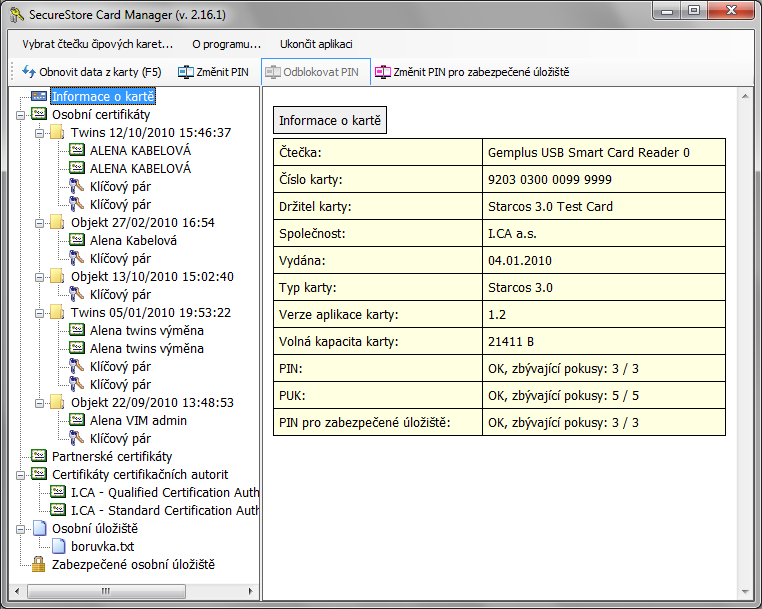The width and height of the screenshot is (762, 609).
Task: Click PUK value showing pokusy 5 / 5
Action: [563, 396]
